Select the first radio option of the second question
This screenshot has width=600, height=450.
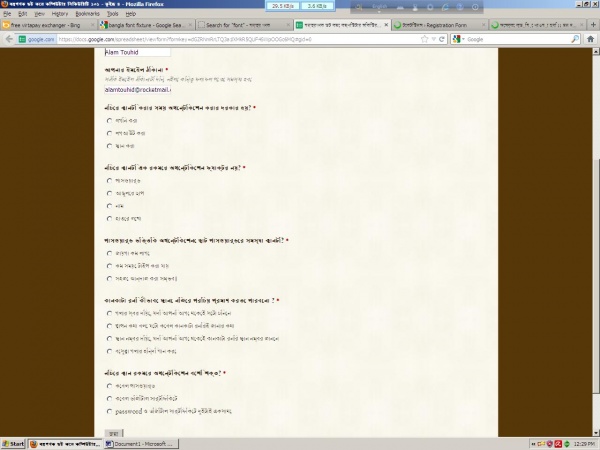[109, 181]
